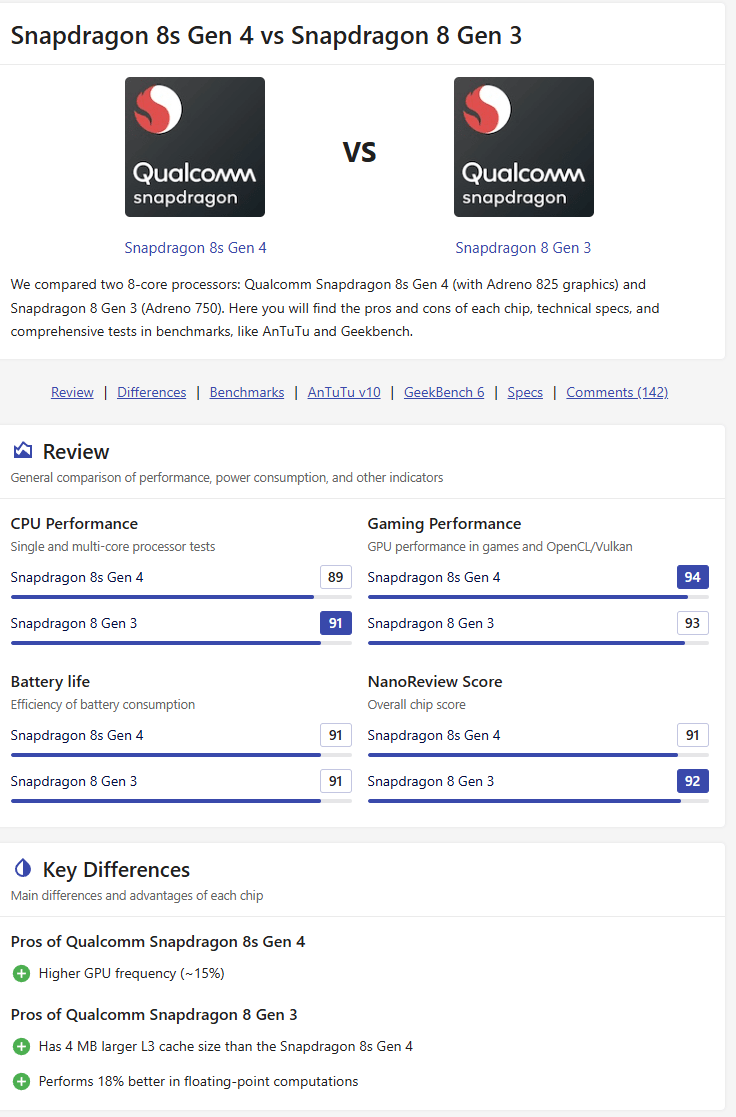Image resolution: width=736 pixels, height=1117 pixels.
Task: Click the Key Differences half-circle icon
Action: pos(23,869)
